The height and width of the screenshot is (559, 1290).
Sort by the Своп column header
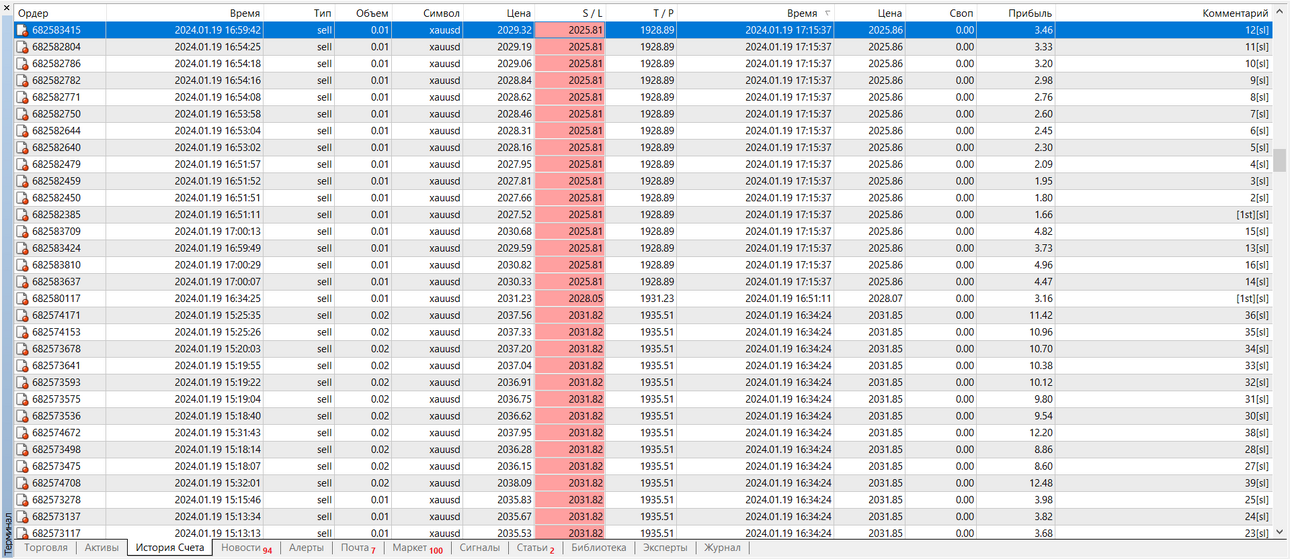[942, 13]
